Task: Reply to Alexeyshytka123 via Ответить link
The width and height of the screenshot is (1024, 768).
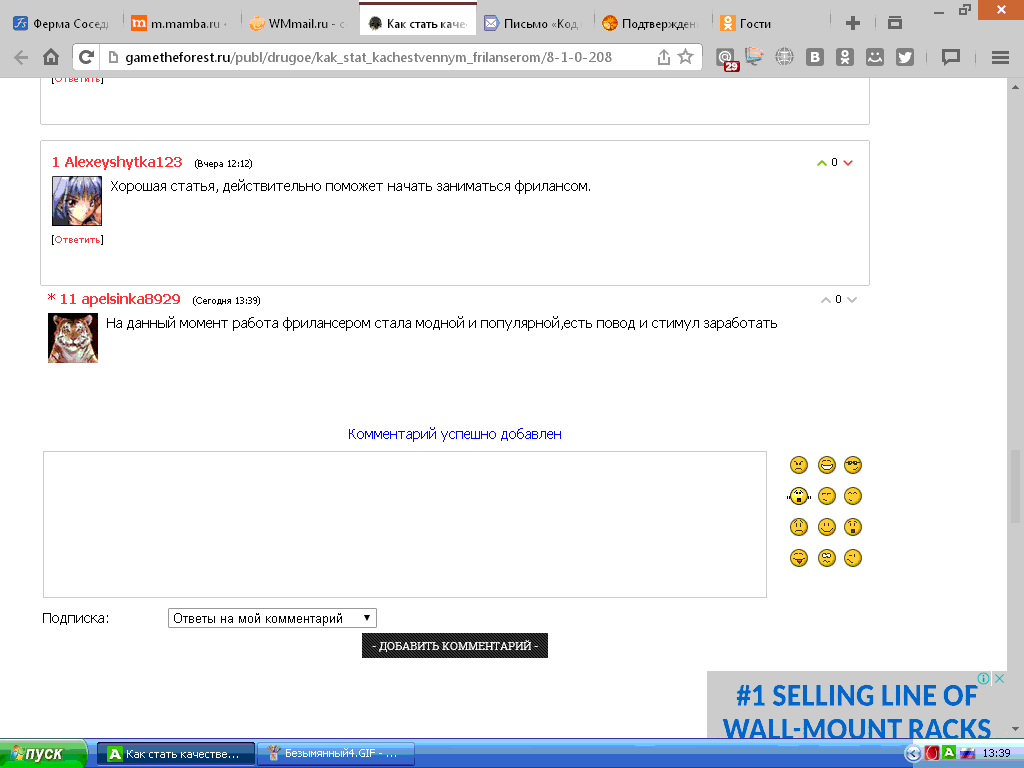Action: (77, 240)
